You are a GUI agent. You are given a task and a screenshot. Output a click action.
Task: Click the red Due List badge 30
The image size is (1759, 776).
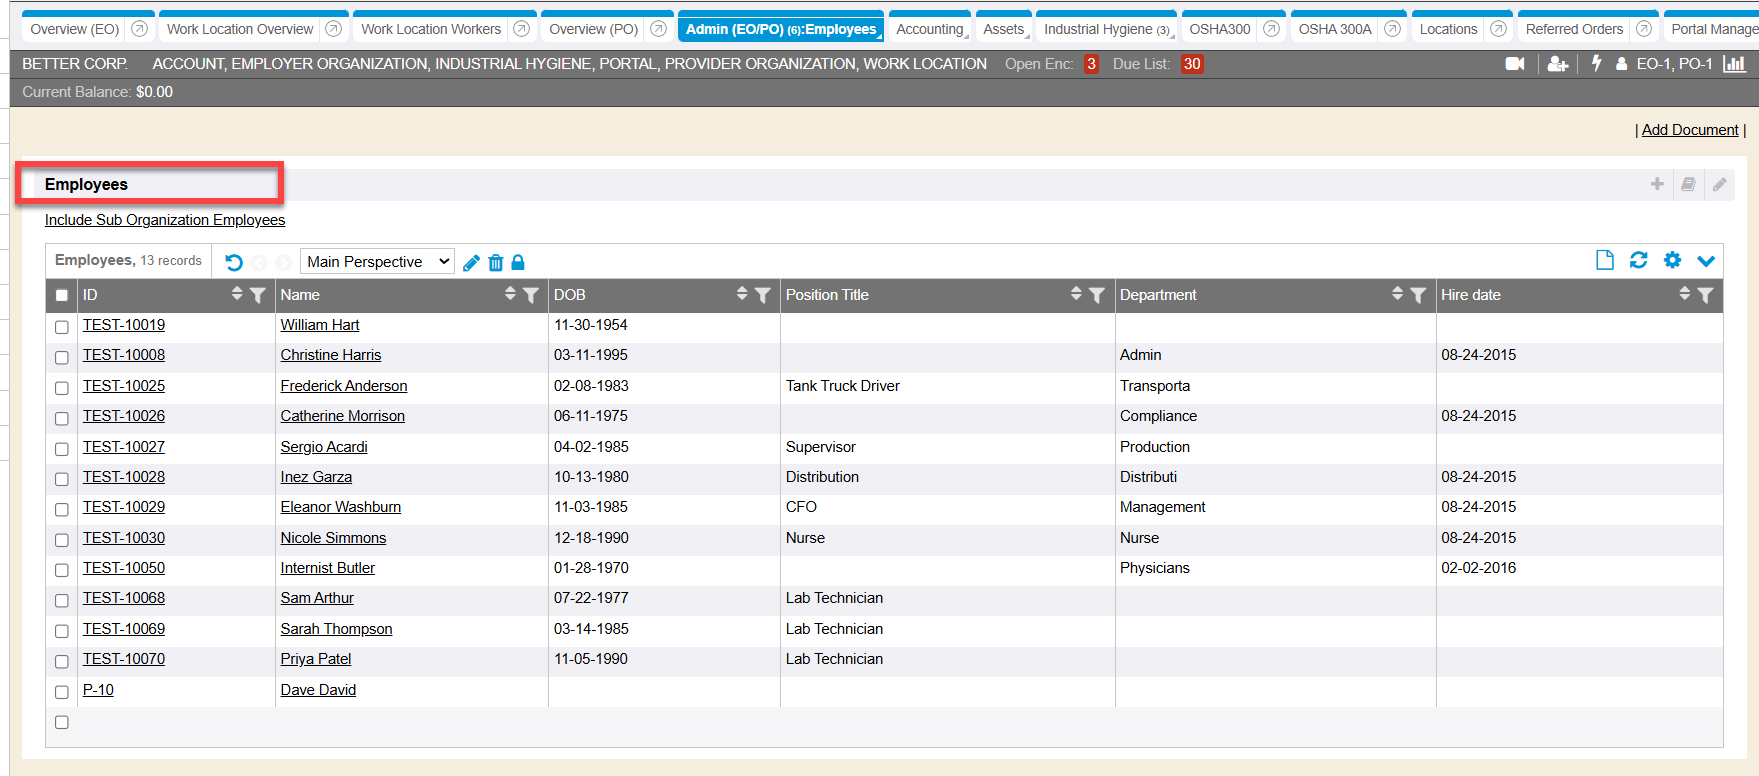(x=1191, y=64)
